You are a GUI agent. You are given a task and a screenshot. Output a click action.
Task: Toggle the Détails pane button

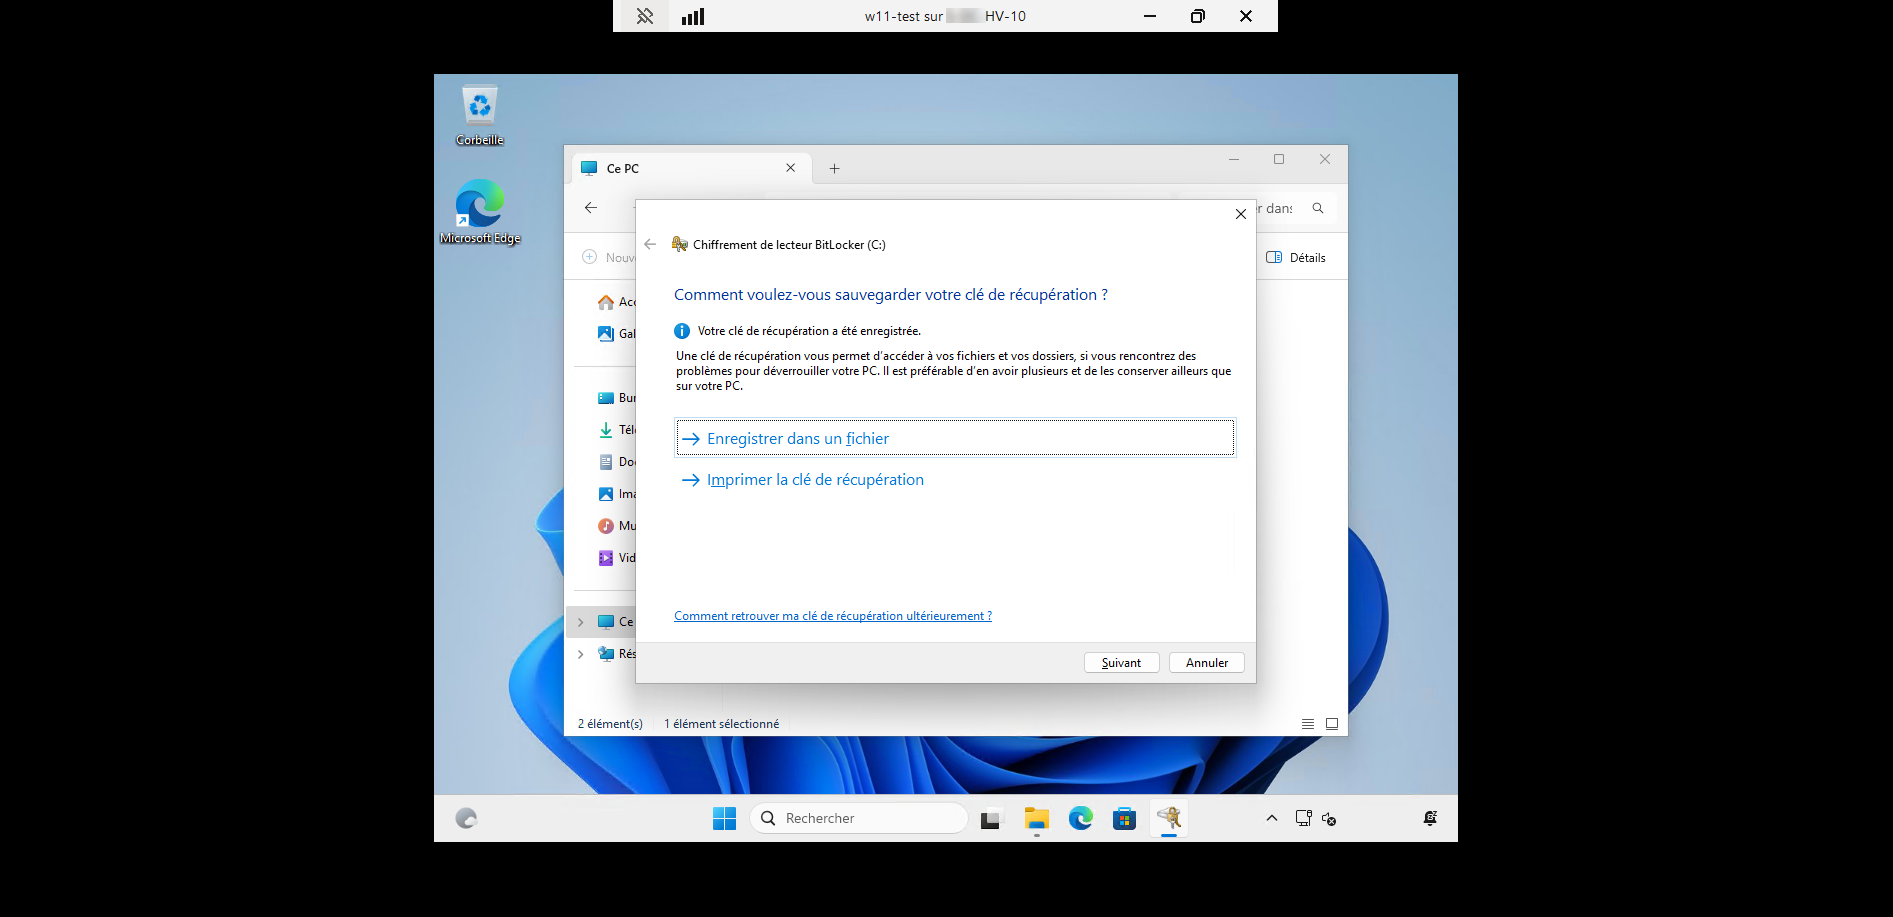pyautogui.click(x=1296, y=258)
